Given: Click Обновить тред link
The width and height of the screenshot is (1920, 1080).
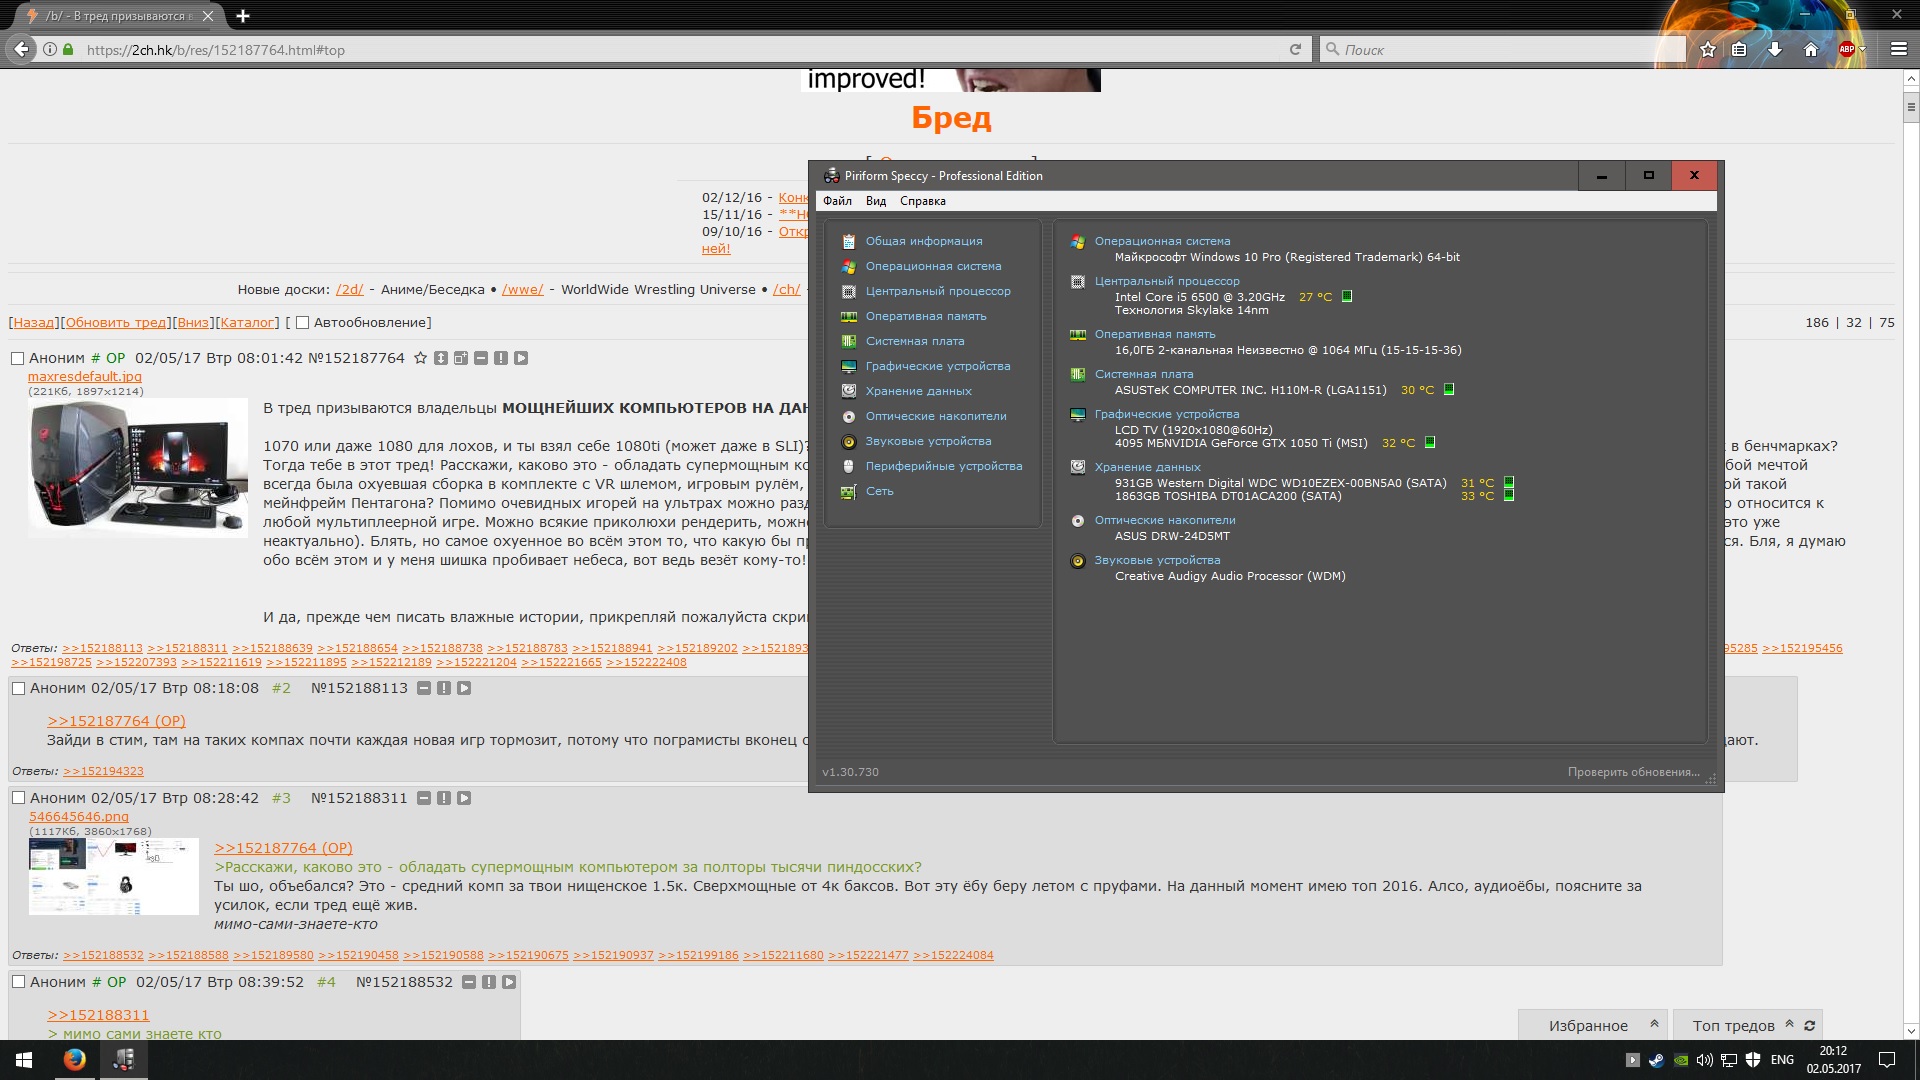Looking at the screenshot, I should pyautogui.click(x=116, y=322).
